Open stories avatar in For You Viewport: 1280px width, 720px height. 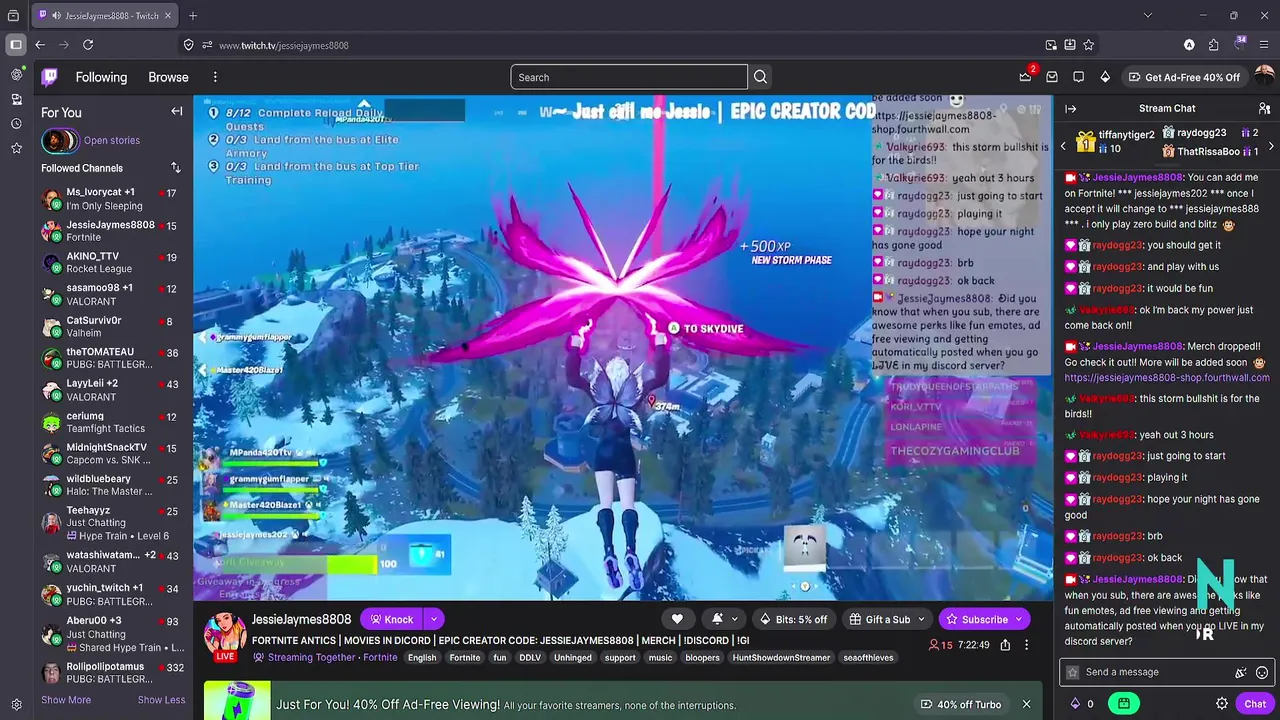point(59,141)
